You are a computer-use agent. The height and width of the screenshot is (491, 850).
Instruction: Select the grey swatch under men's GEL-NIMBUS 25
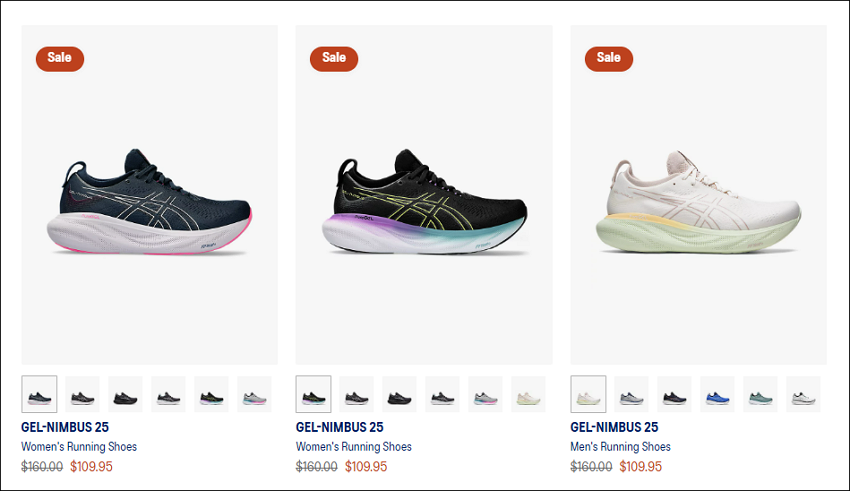[x=632, y=394]
